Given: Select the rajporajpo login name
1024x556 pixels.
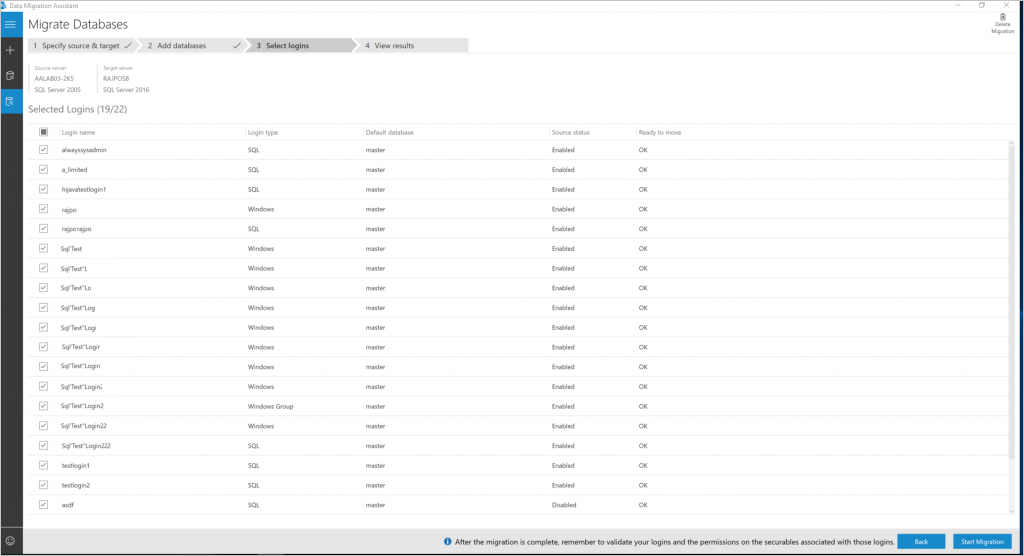Looking at the screenshot, I should [x=76, y=229].
